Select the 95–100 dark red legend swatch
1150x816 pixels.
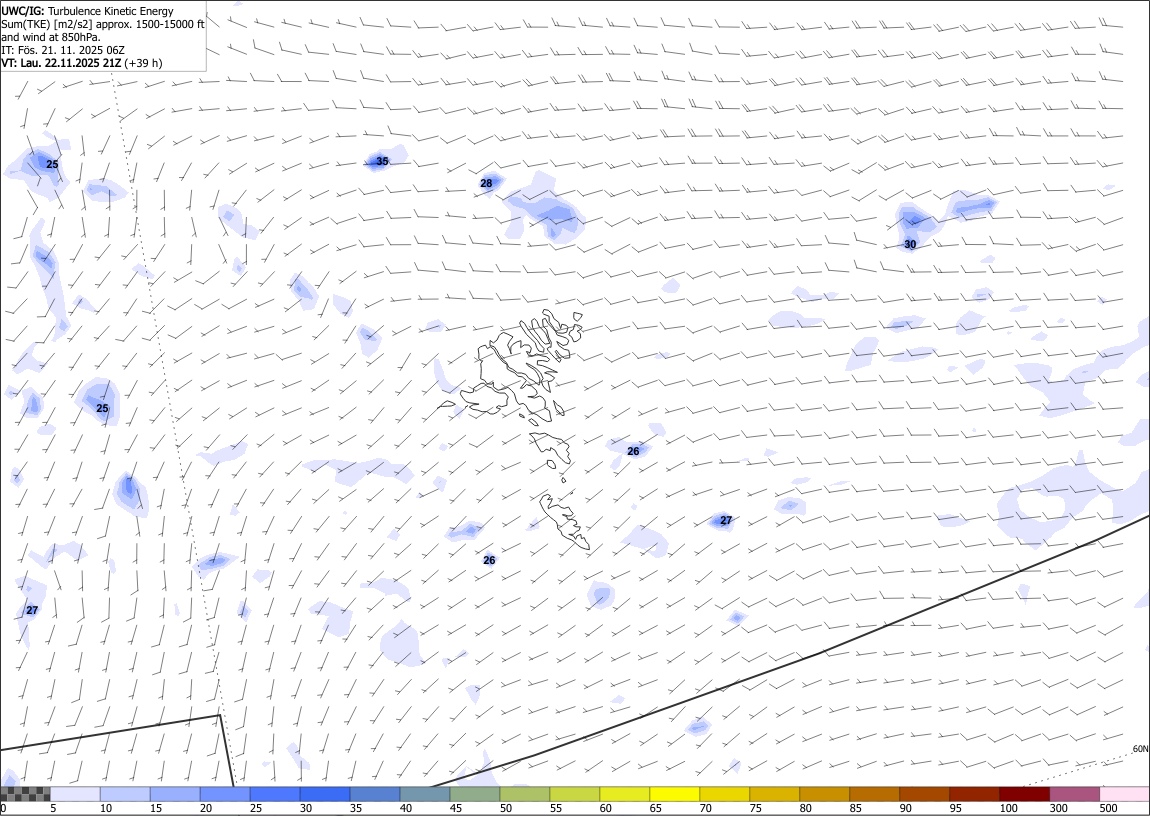click(974, 794)
